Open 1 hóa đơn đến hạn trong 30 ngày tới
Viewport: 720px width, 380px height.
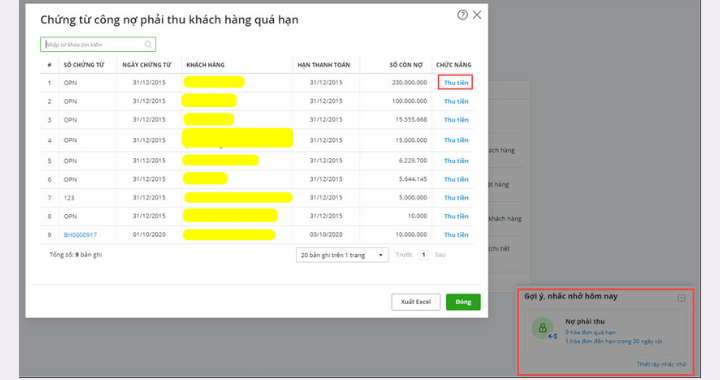[x=613, y=341]
